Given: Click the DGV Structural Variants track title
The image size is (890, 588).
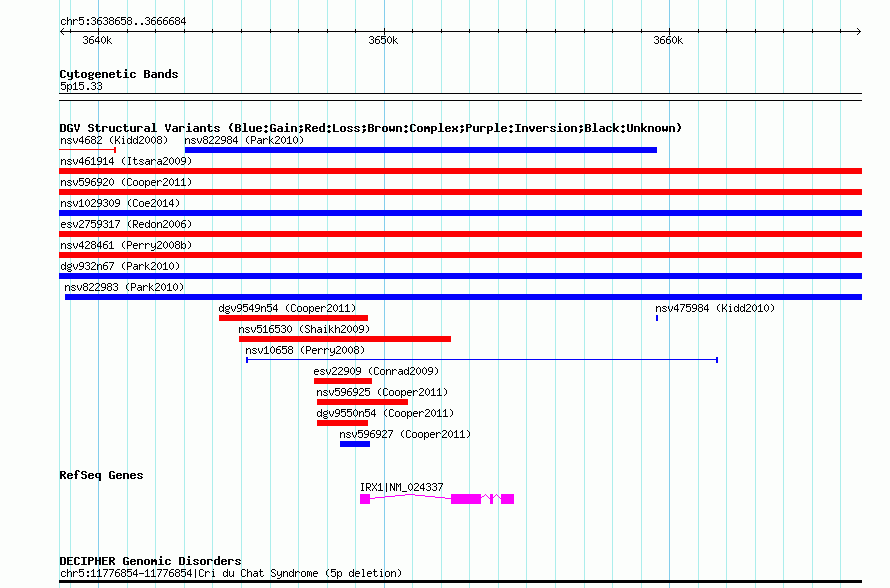Looking at the screenshot, I should pos(371,128).
